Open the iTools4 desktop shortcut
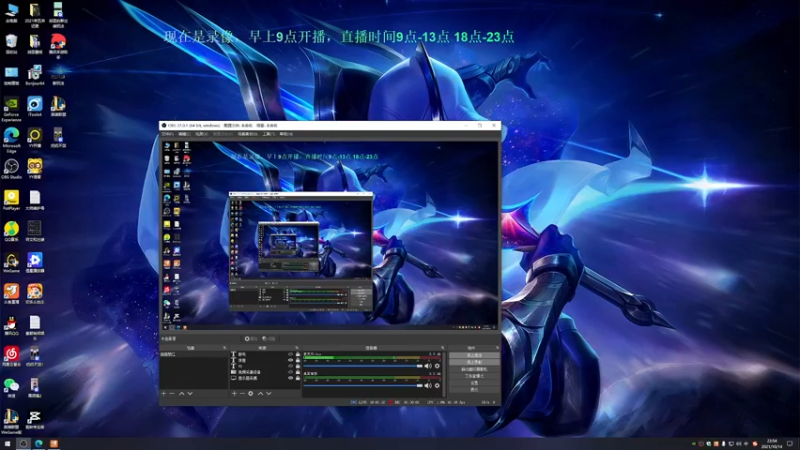This screenshot has width=800, height=450. pyautogui.click(x=35, y=107)
